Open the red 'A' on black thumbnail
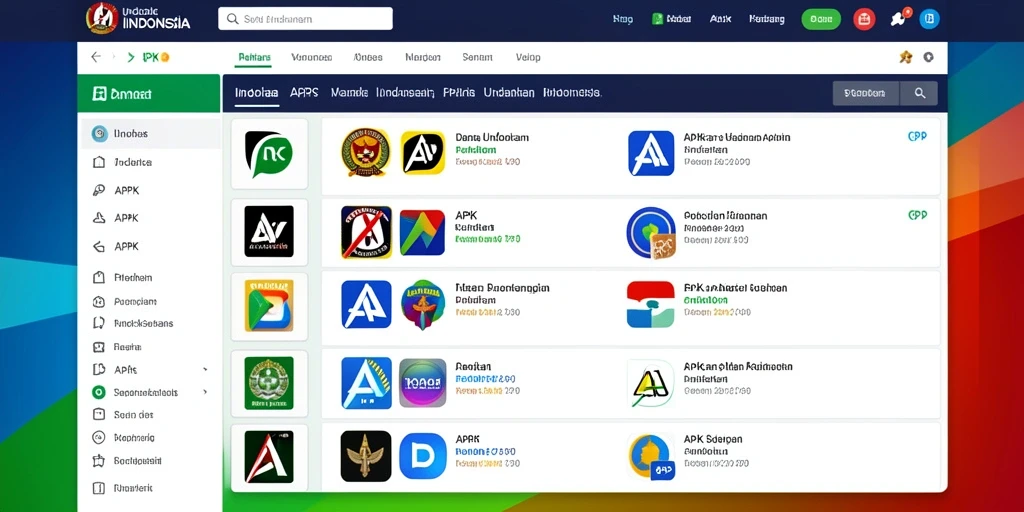1024x512 pixels. [x=269, y=456]
